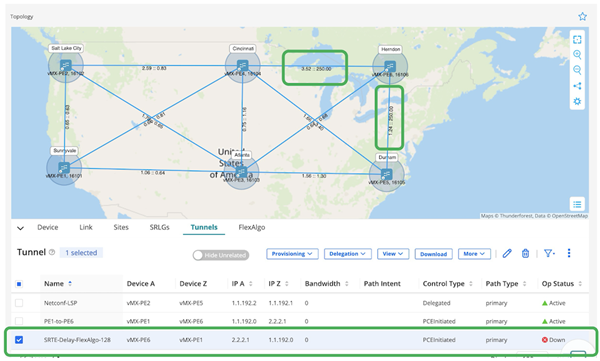Viewport: 600px width, 361px height.
Task: Edit selected tunnel with pencil icon
Action: coord(507,253)
